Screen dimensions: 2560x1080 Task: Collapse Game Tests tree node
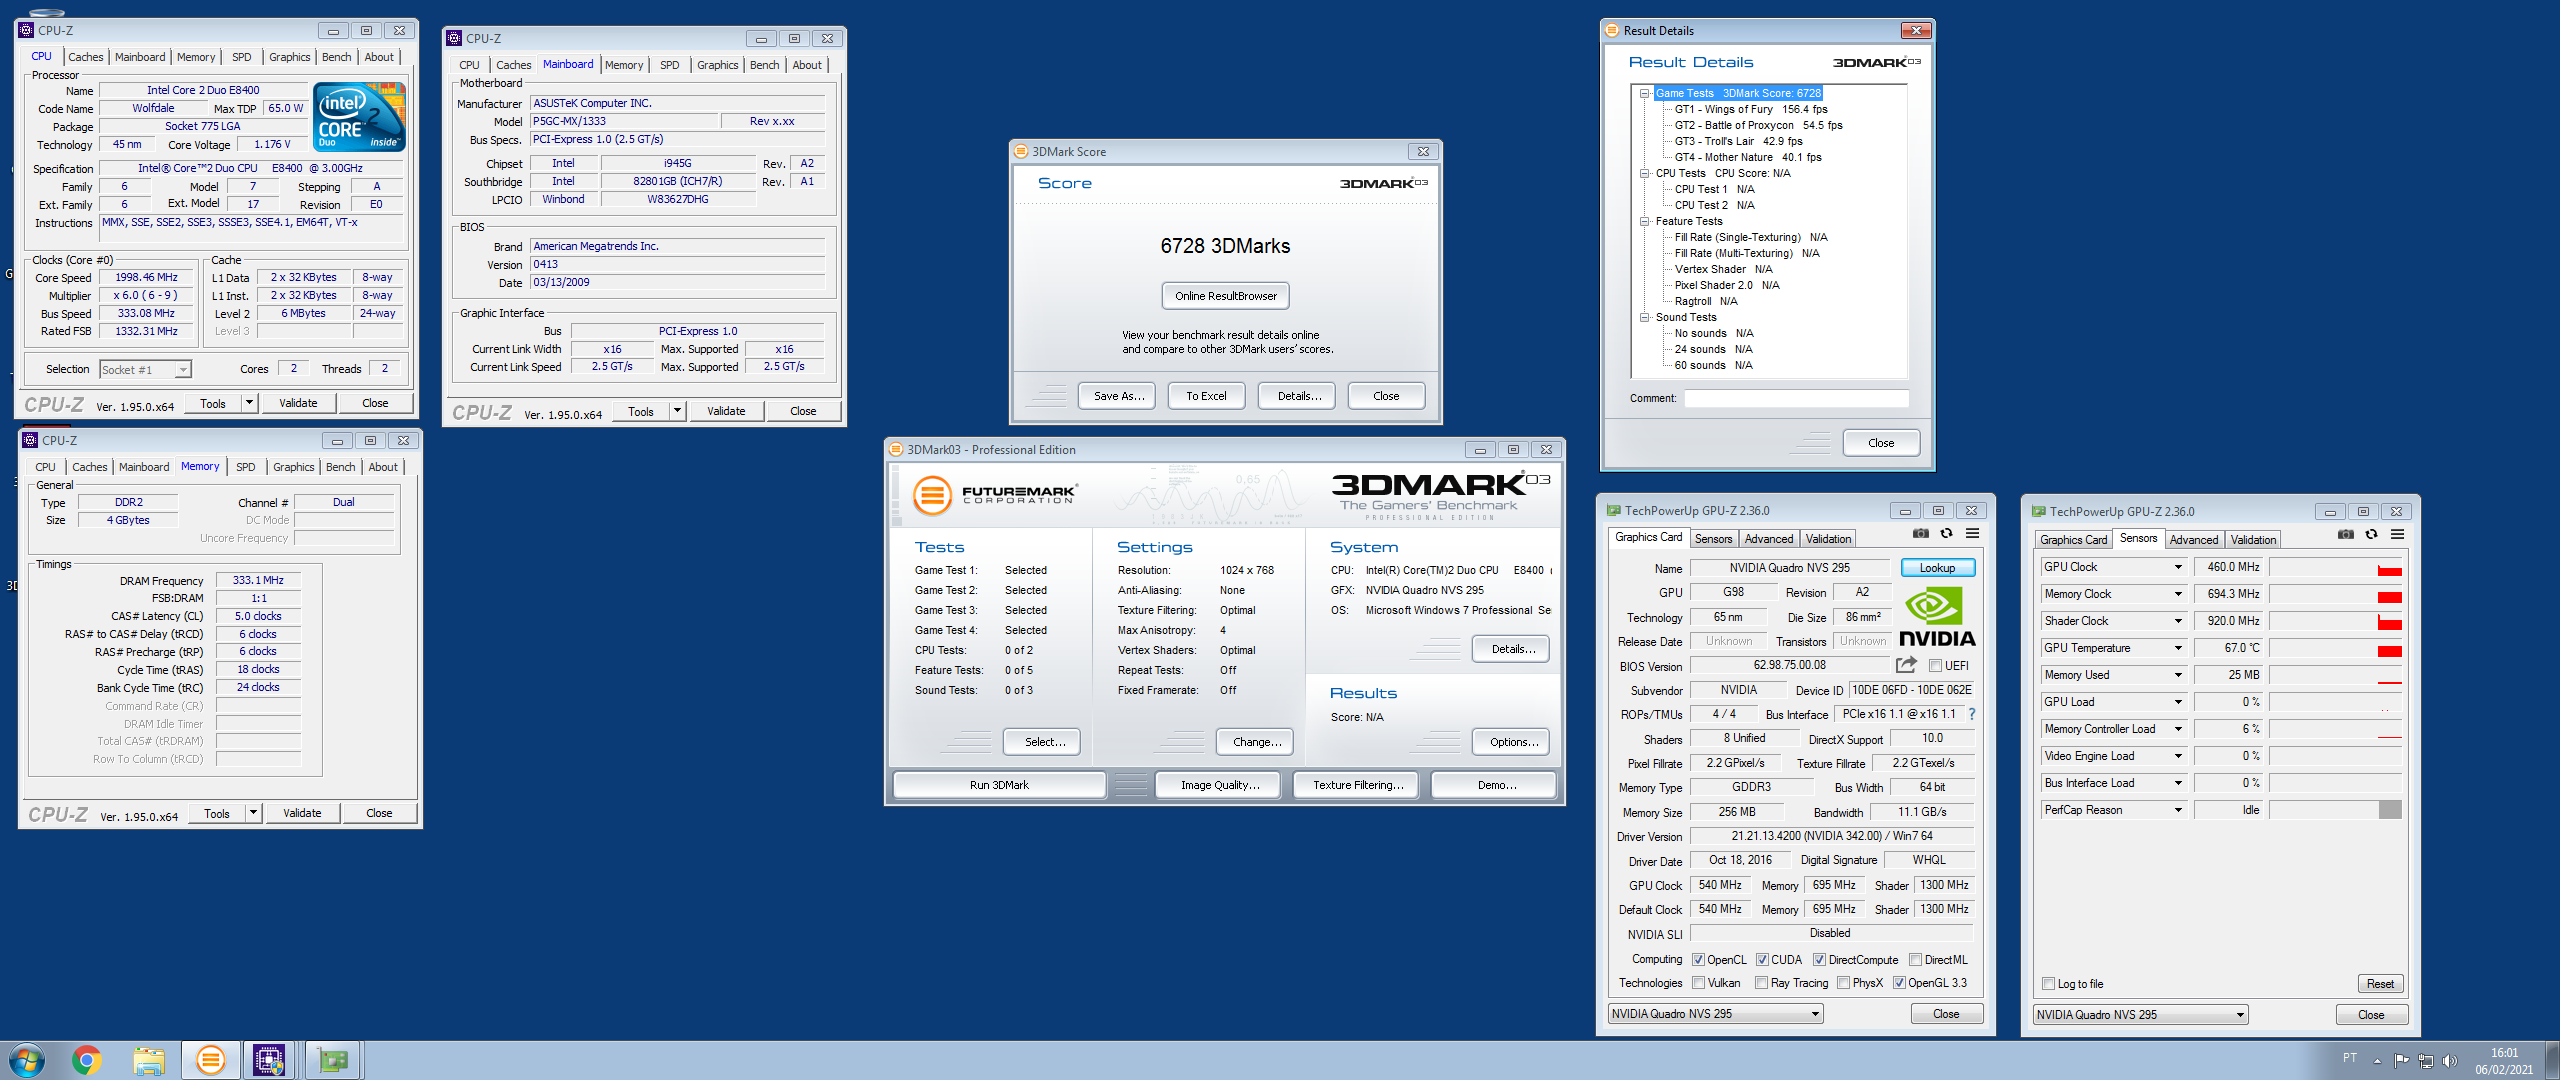1644,93
